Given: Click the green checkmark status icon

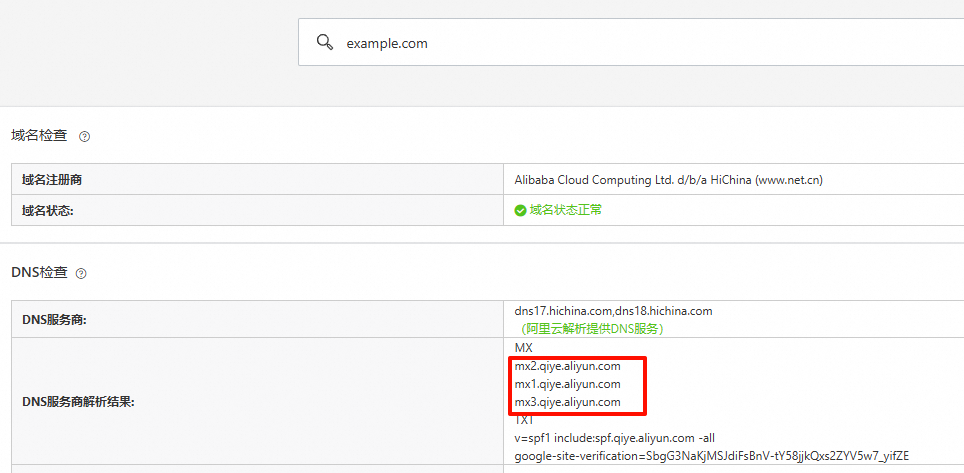Looking at the screenshot, I should pos(520,211).
